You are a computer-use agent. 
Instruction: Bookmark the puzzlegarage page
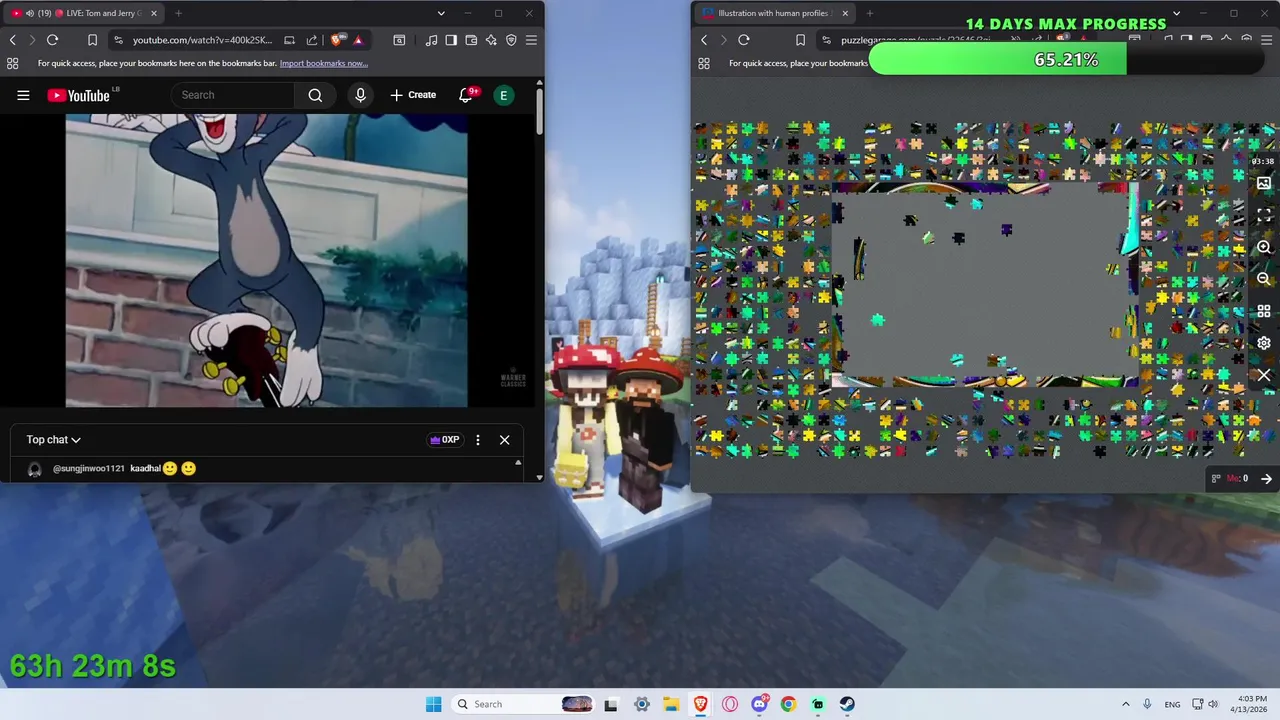point(800,40)
